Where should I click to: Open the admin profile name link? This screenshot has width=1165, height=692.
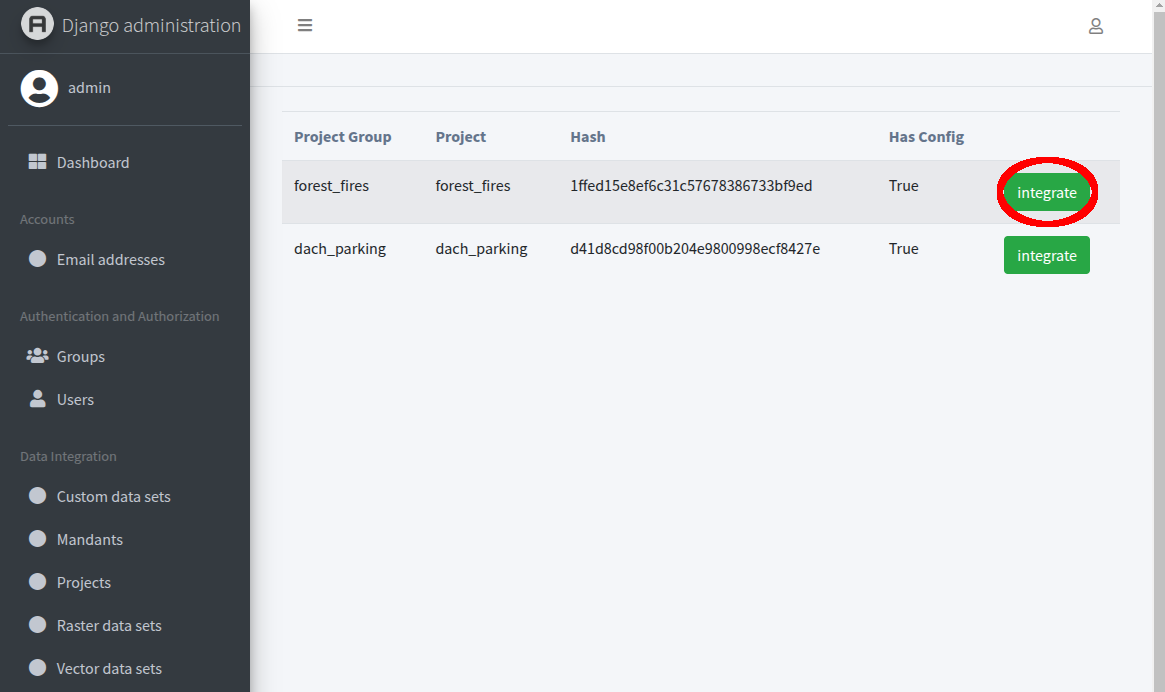[x=89, y=88]
